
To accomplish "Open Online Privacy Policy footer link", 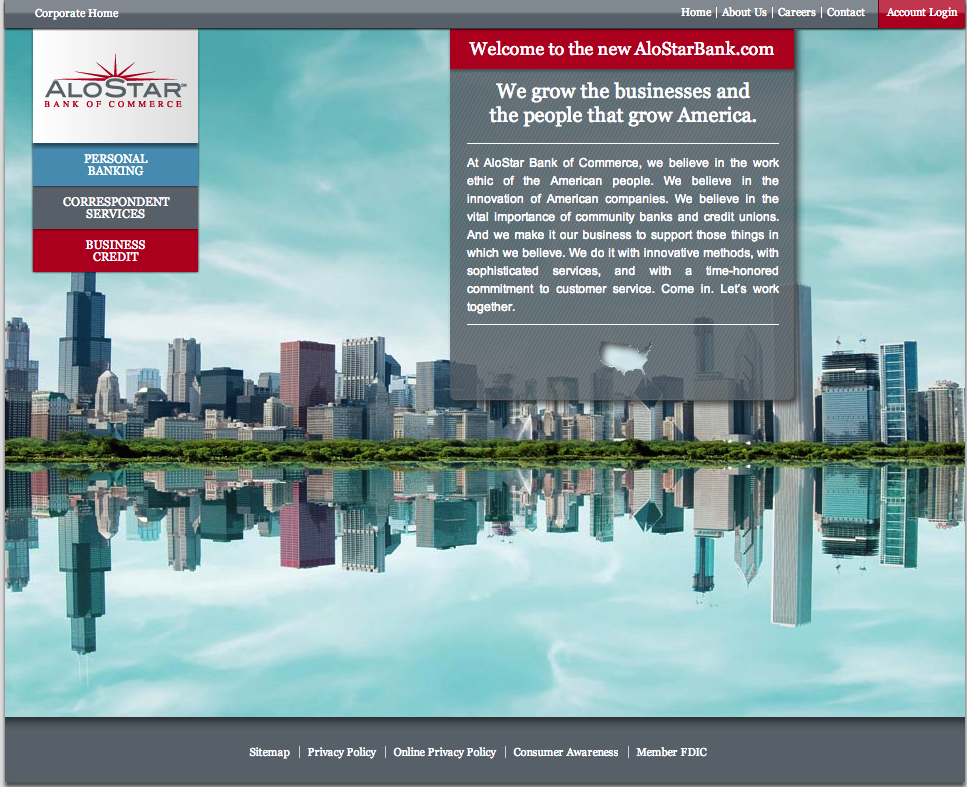I will coord(445,752).
